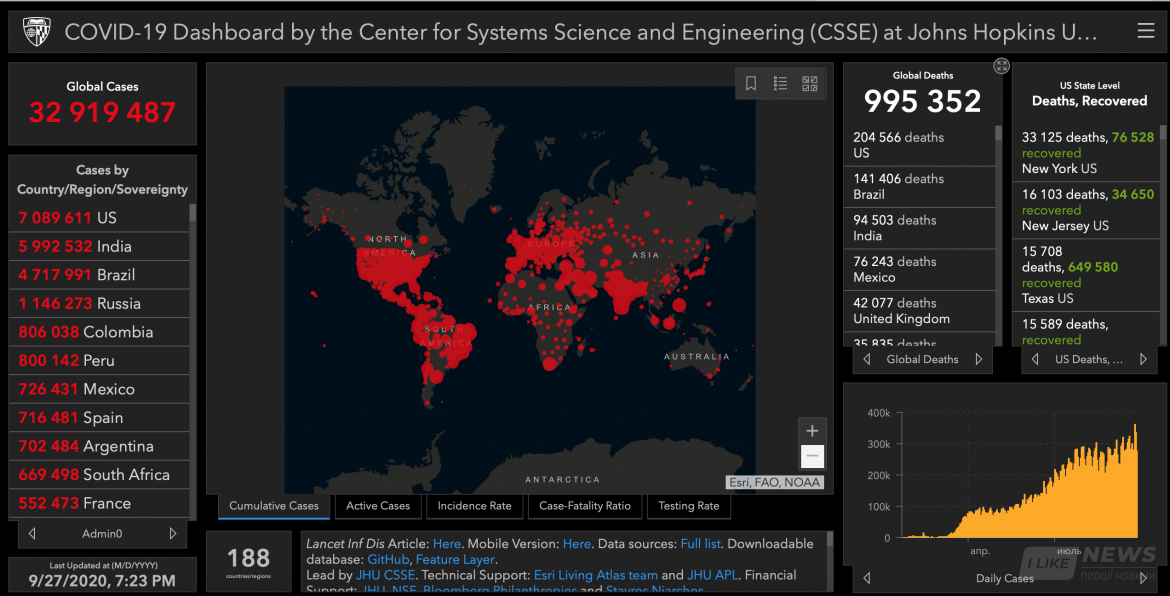Zoom in on the map with plus
This screenshot has height=596, width=1170.
tap(812, 431)
